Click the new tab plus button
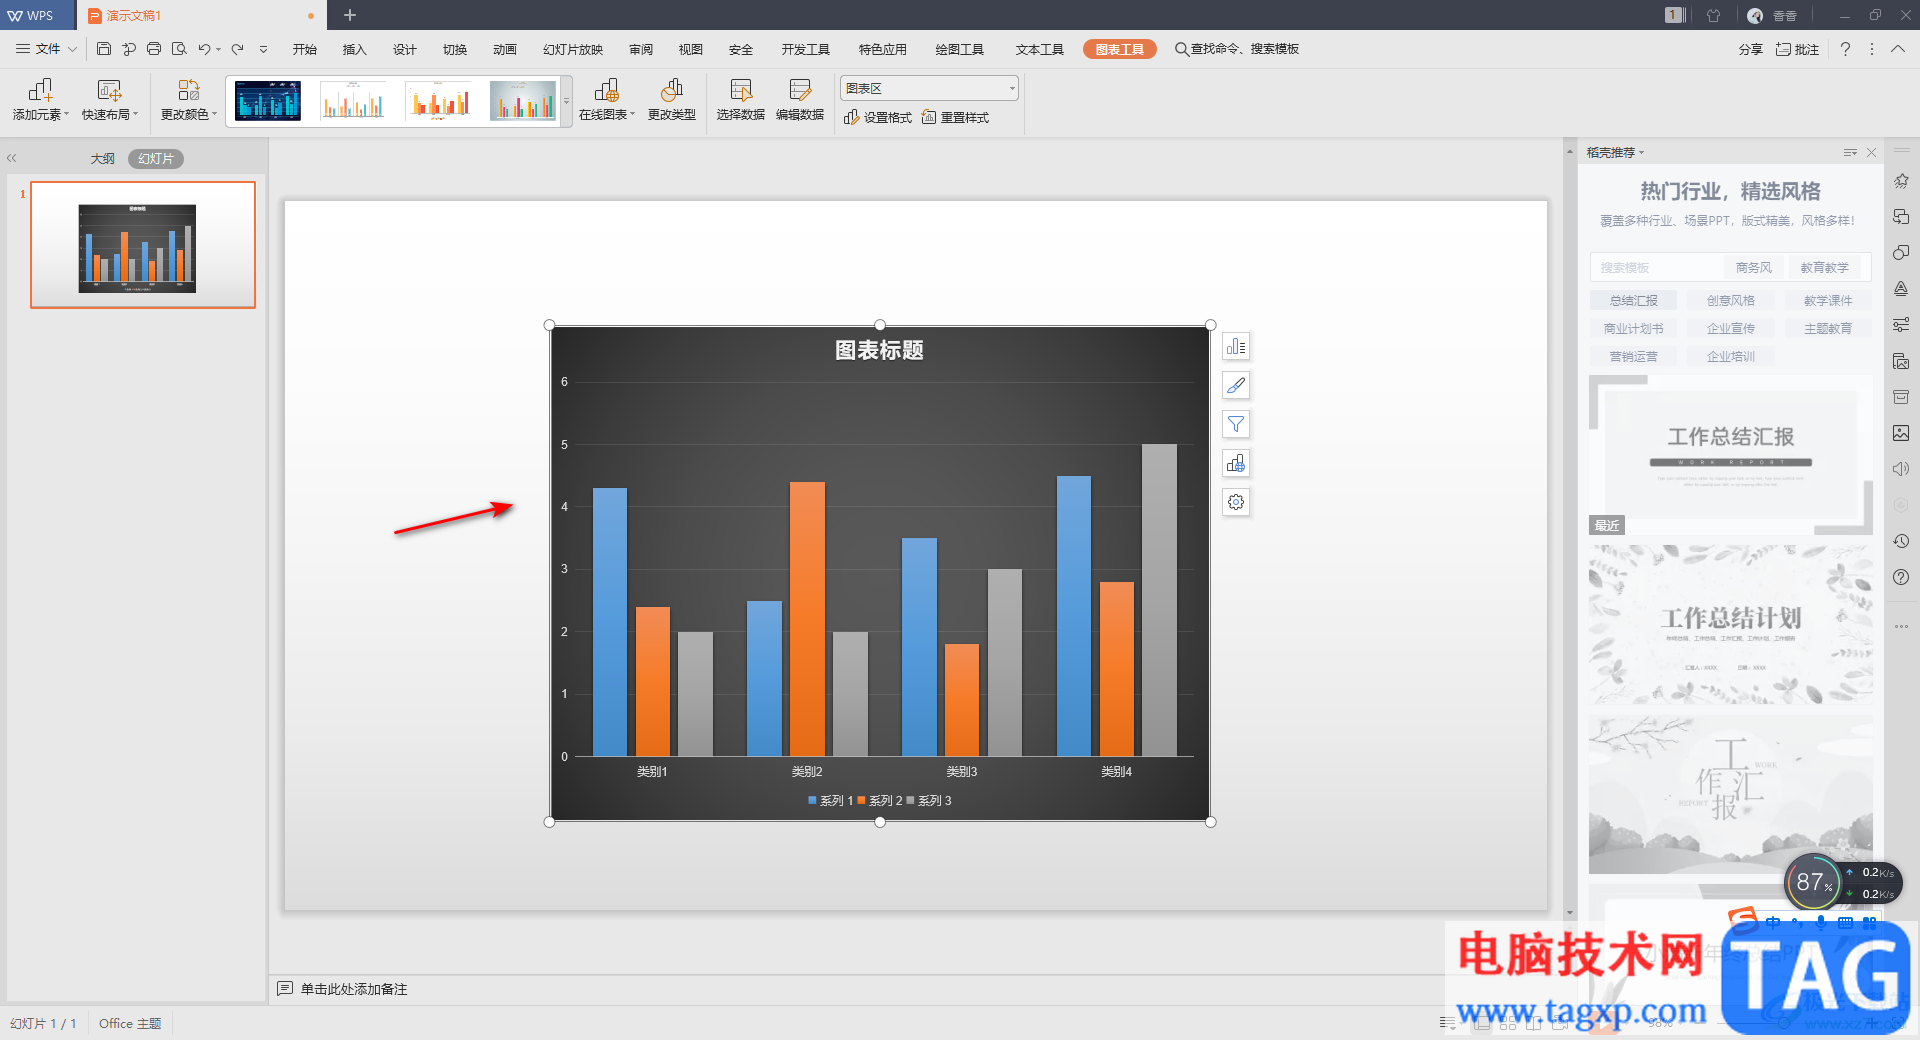This screenshot has width=1920, height=1040. click(350, 15)
